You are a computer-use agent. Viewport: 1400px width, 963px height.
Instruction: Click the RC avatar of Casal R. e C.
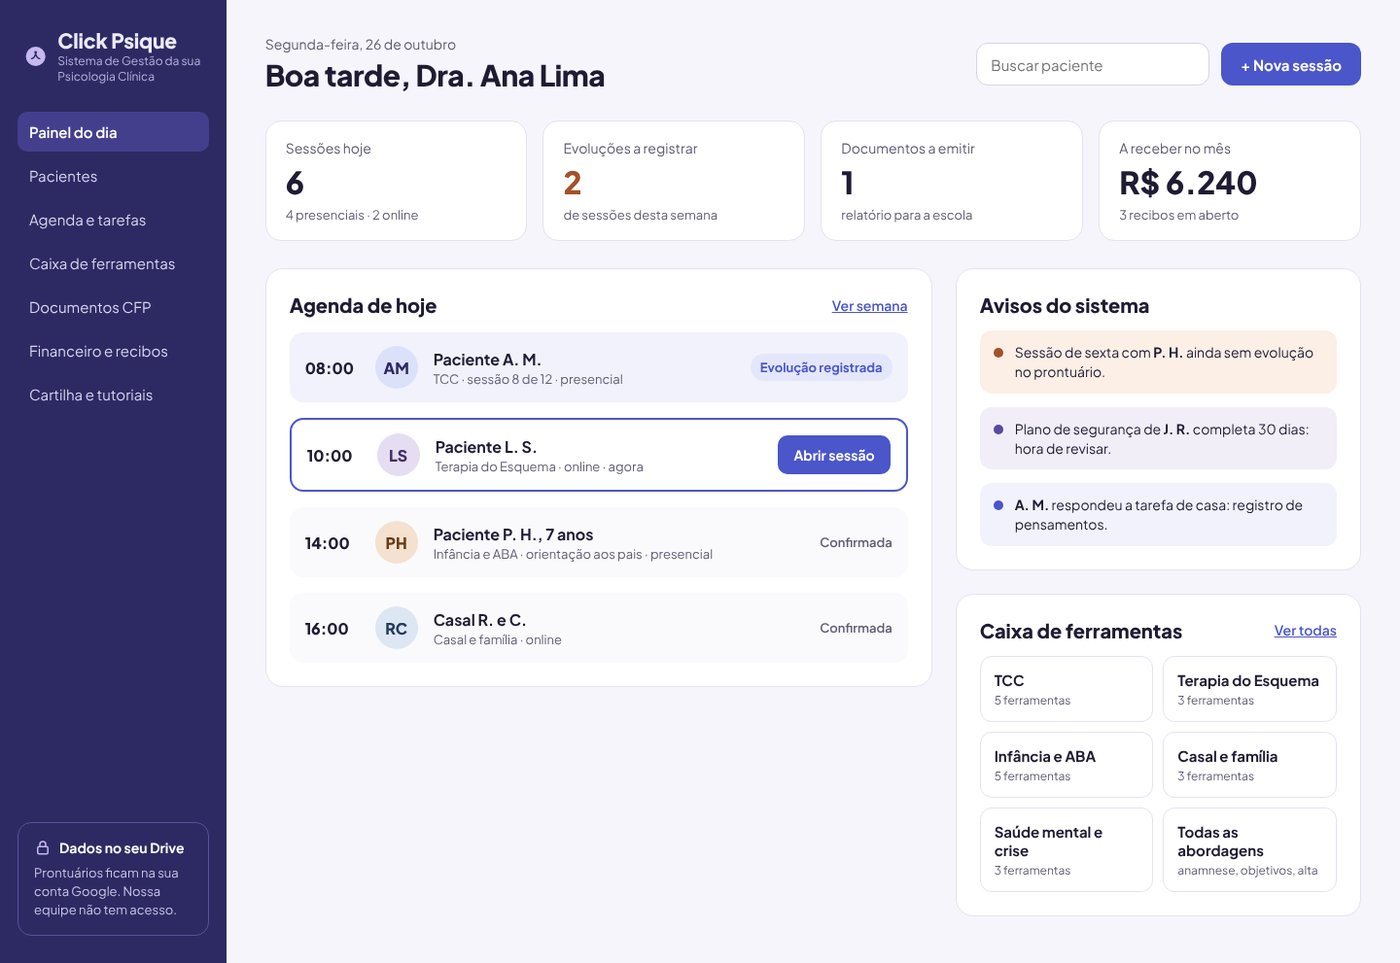[x=396, y=629]
